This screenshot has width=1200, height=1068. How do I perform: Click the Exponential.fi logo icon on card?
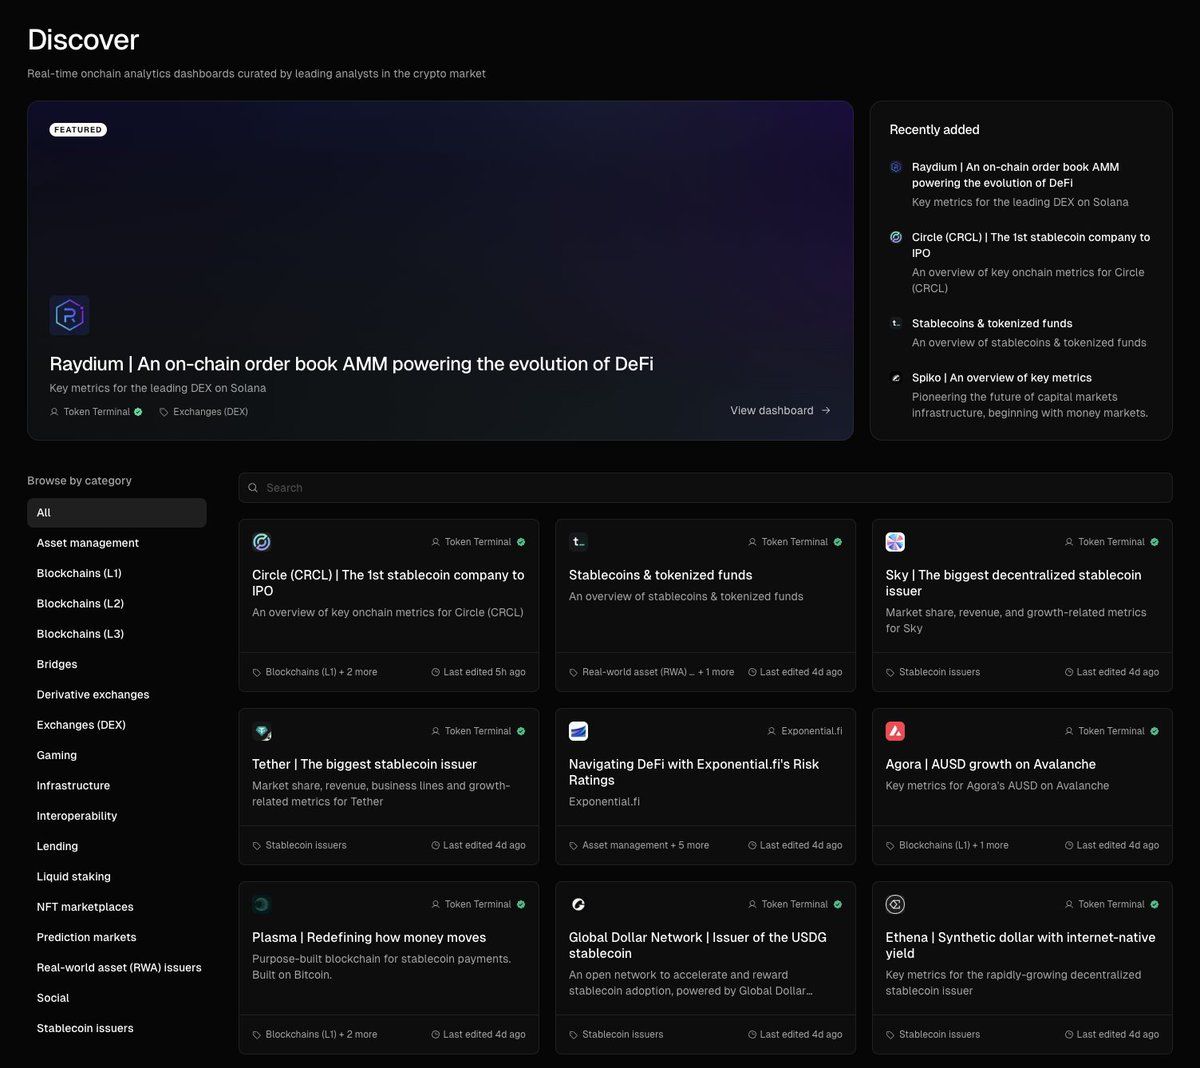(x=578, y=731)
